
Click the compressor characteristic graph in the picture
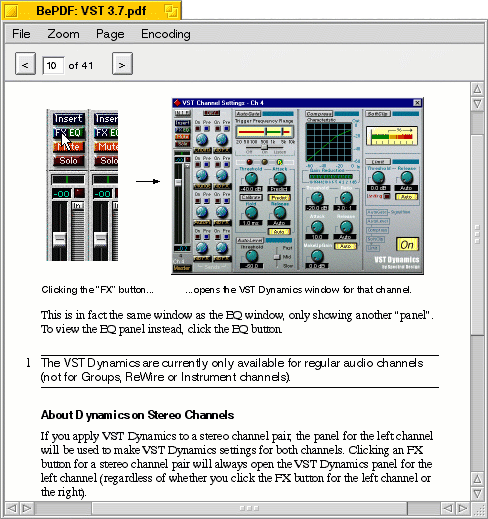pyautogui.click(x=329, y=142)
